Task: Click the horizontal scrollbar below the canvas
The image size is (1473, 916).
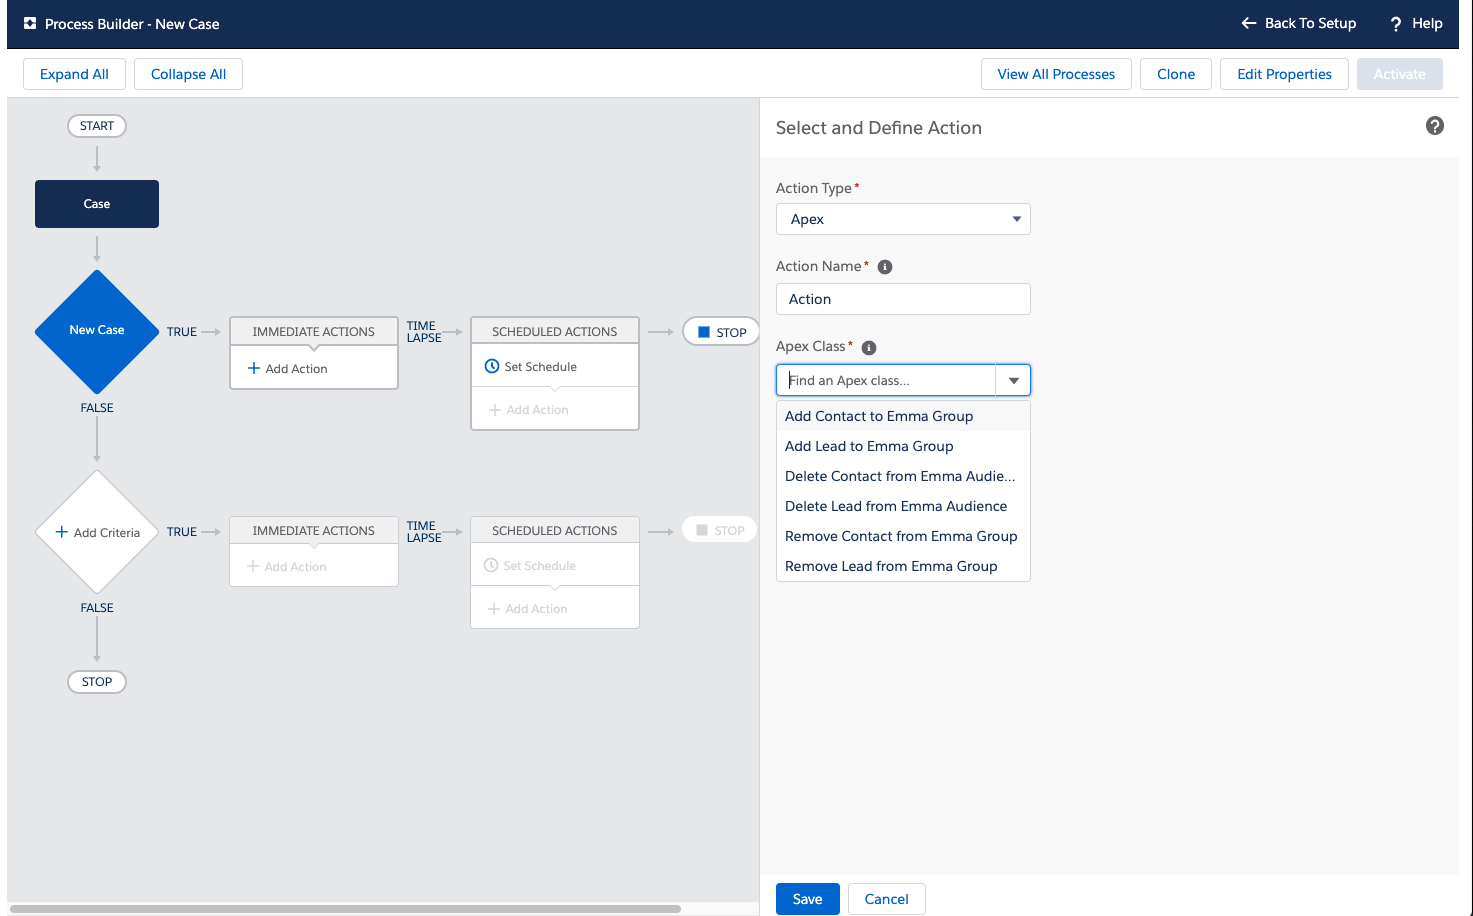Action: [x=340, y=908]
